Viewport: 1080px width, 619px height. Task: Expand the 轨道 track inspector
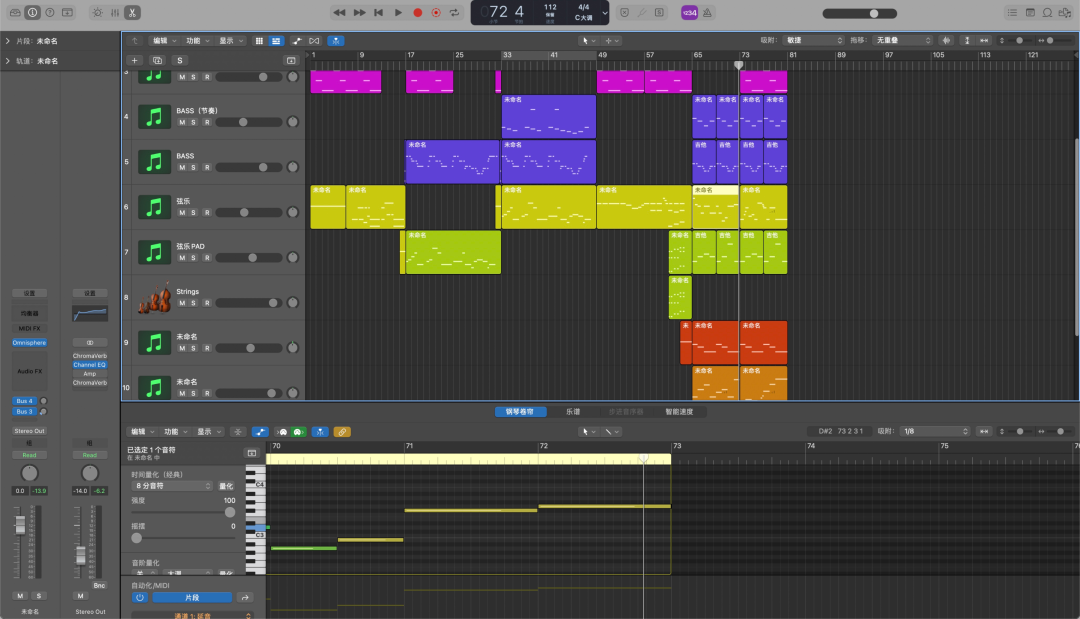coord(8,61)
